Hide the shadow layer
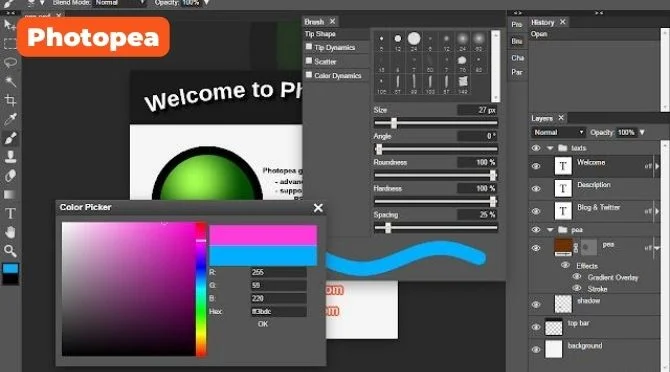Viewport: 670px width, 372px height. coord(536,305)
